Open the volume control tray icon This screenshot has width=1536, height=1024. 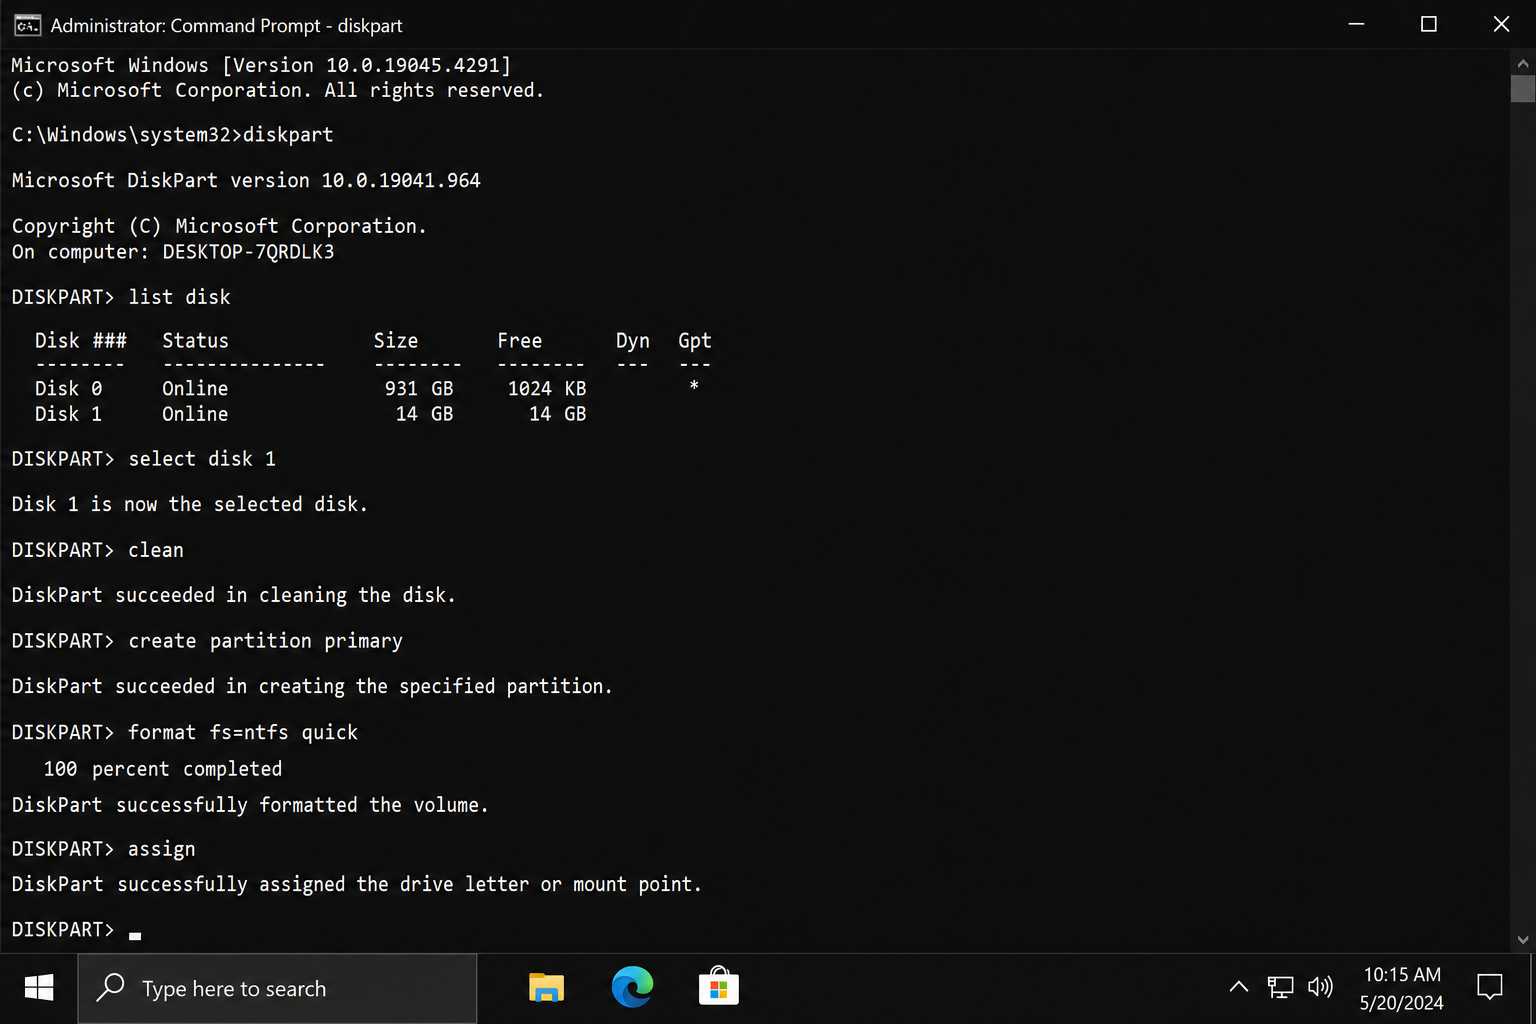1320,988
